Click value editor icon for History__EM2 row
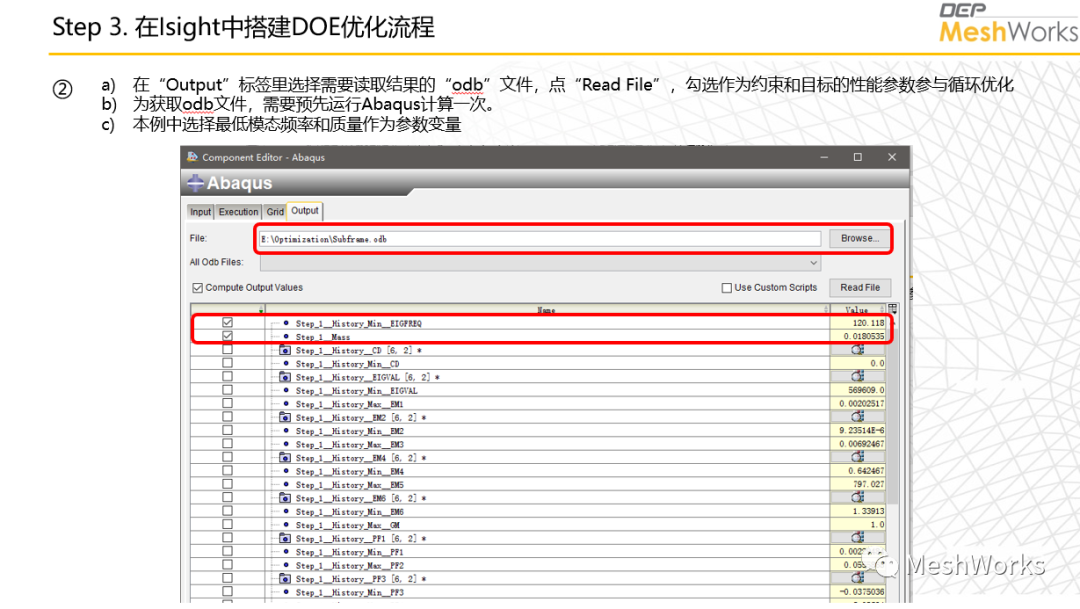Screen dimensions: 1080x609 point(858,417)
